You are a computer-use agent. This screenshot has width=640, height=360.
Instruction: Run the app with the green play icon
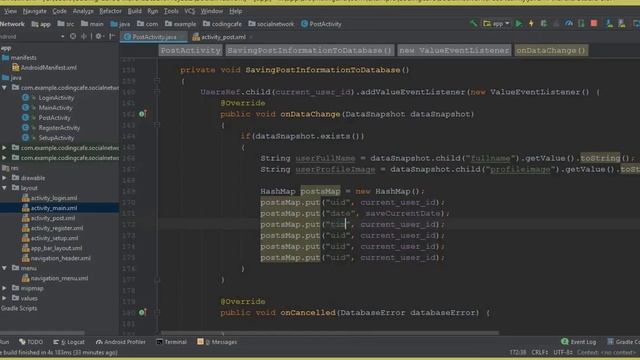point(518,24)
